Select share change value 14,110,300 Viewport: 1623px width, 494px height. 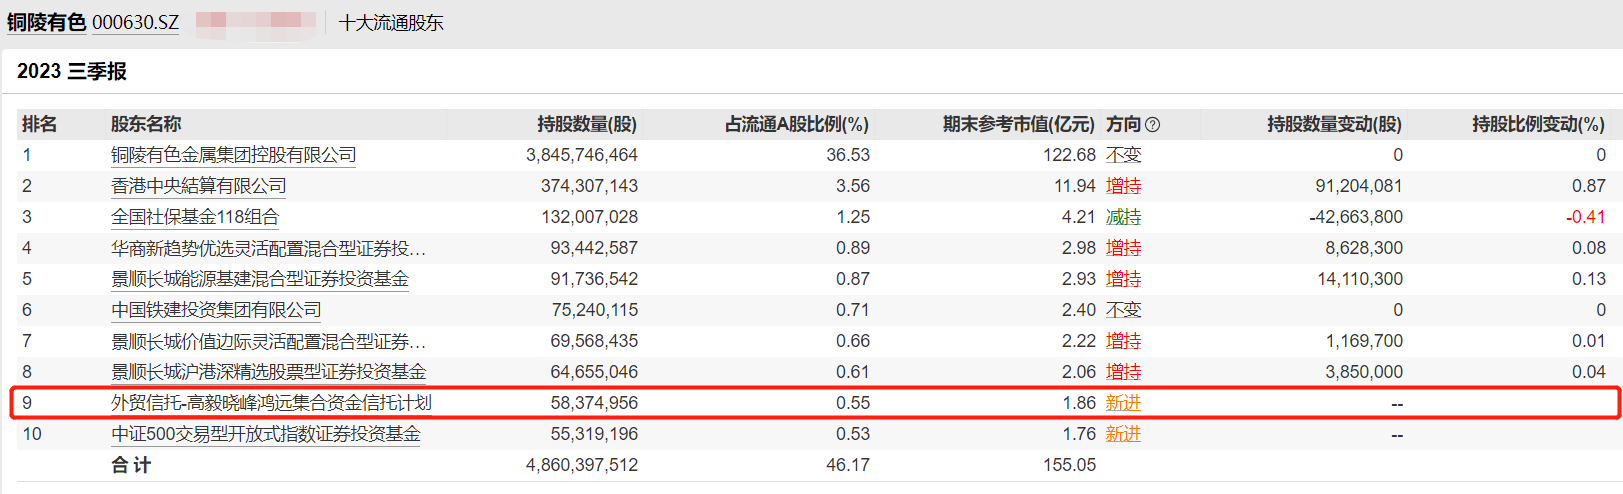pos(1360,279)
